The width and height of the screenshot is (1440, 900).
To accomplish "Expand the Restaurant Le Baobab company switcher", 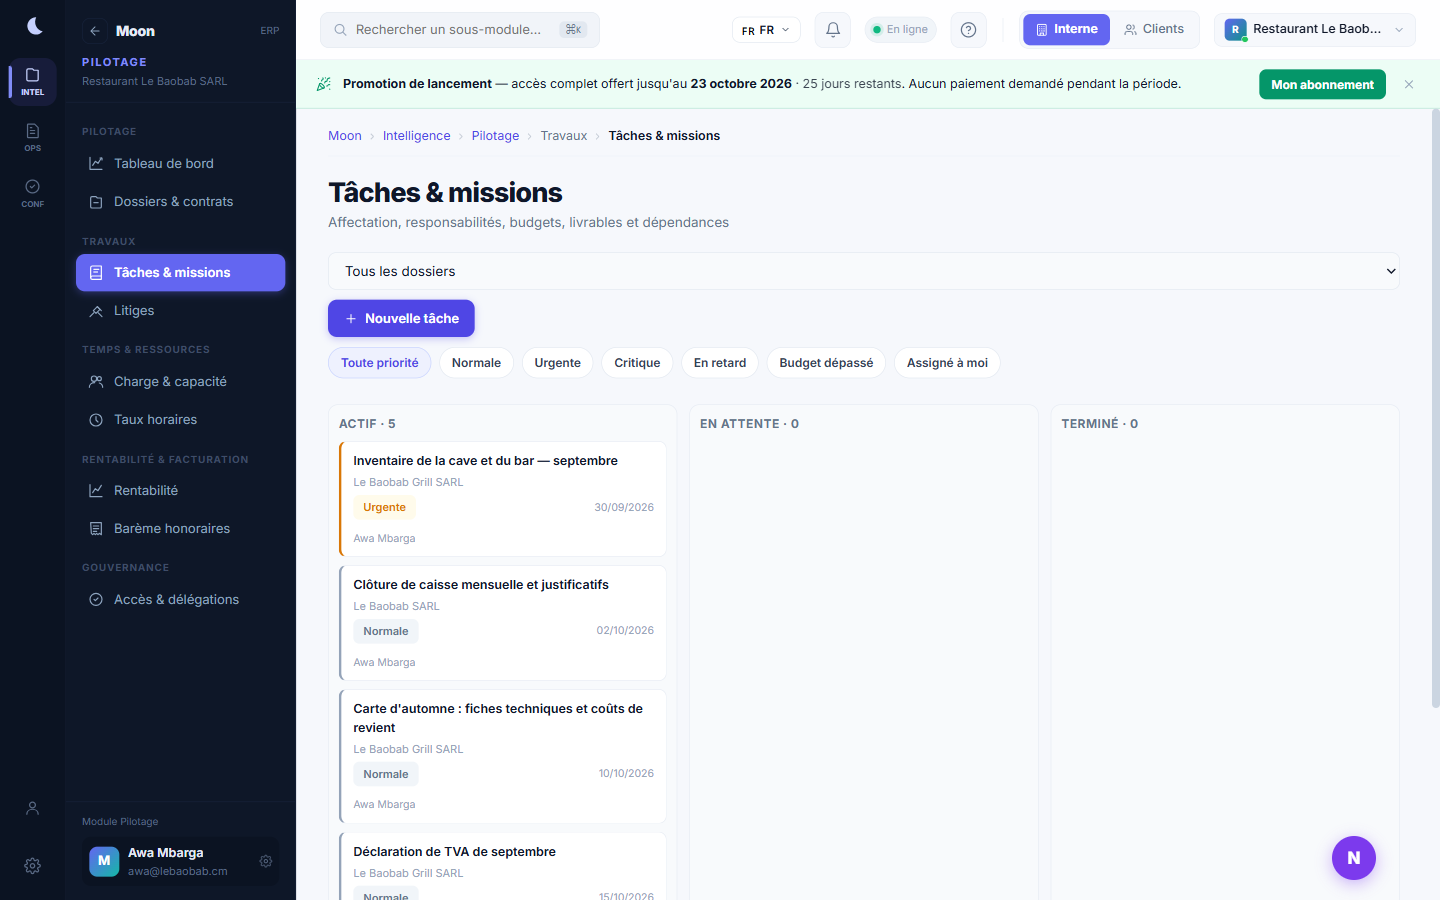I will (1315, 30).
